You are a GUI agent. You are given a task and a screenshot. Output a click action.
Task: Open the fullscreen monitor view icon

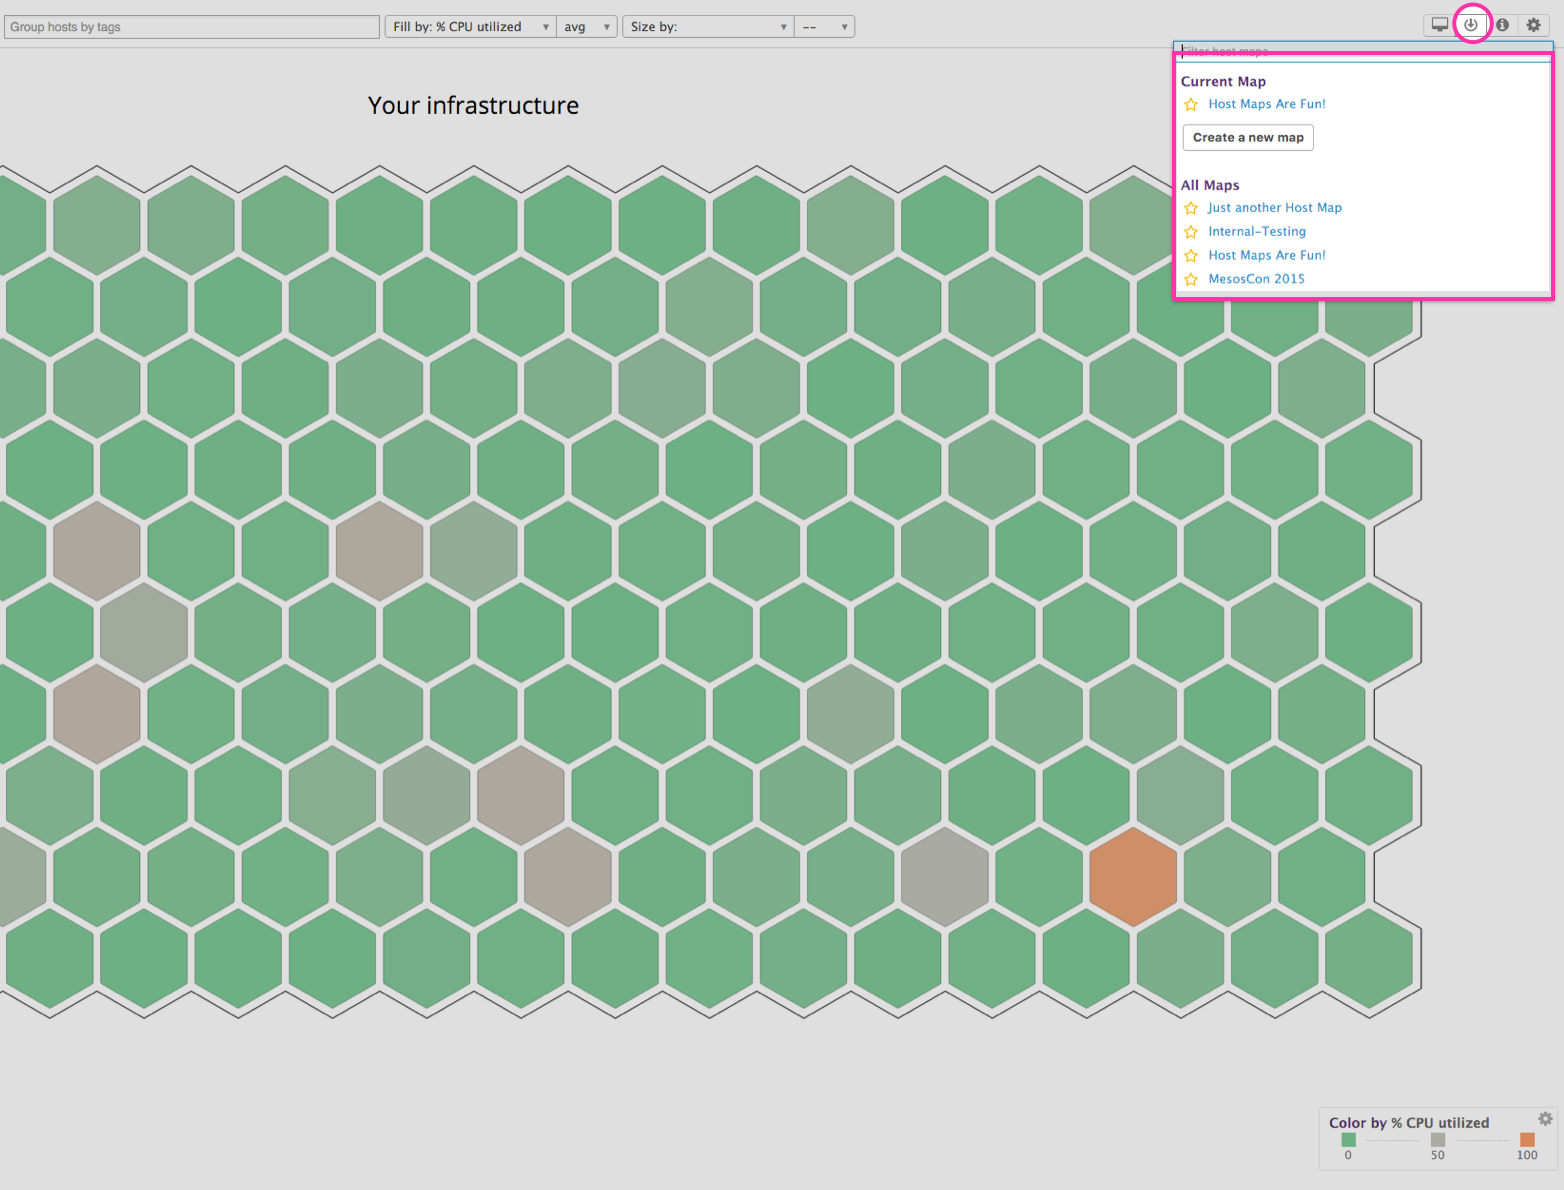click(1440, 25)
